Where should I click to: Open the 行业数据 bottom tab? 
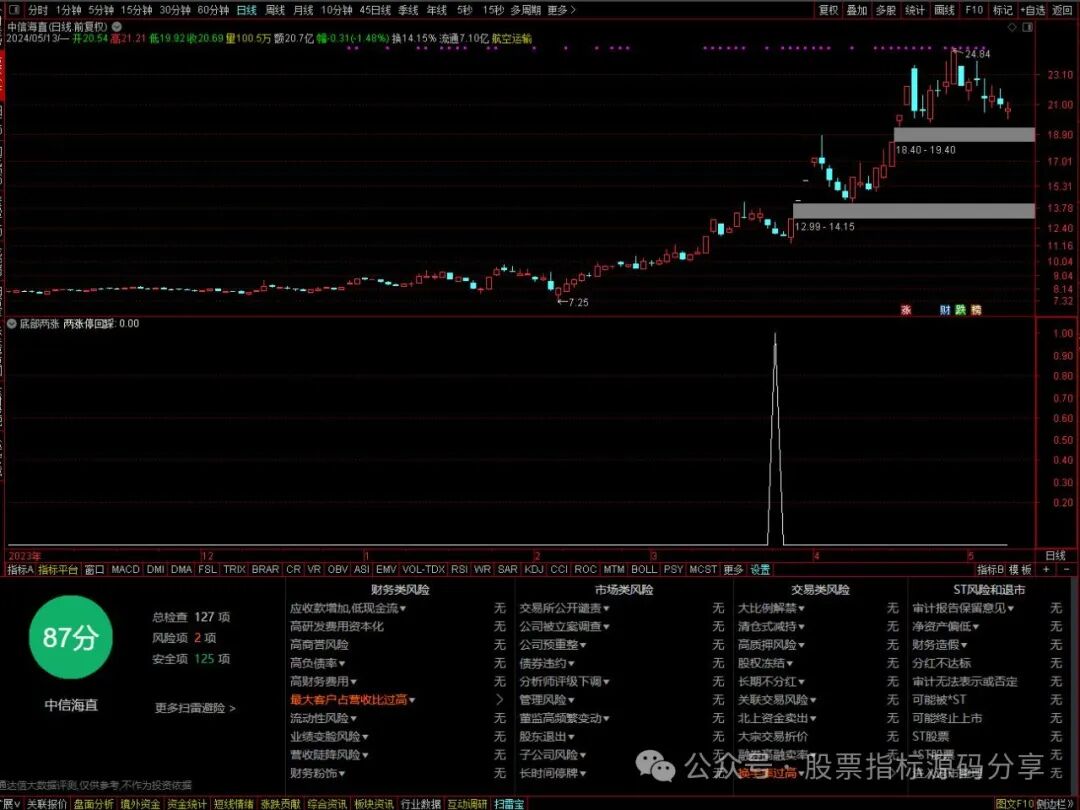point(420,804)
